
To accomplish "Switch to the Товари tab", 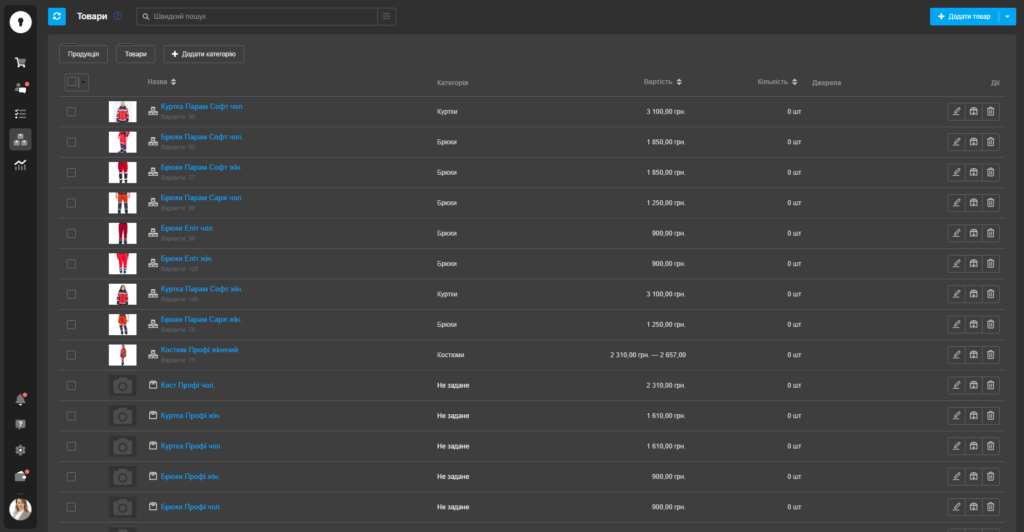I will tap(135, 54).
